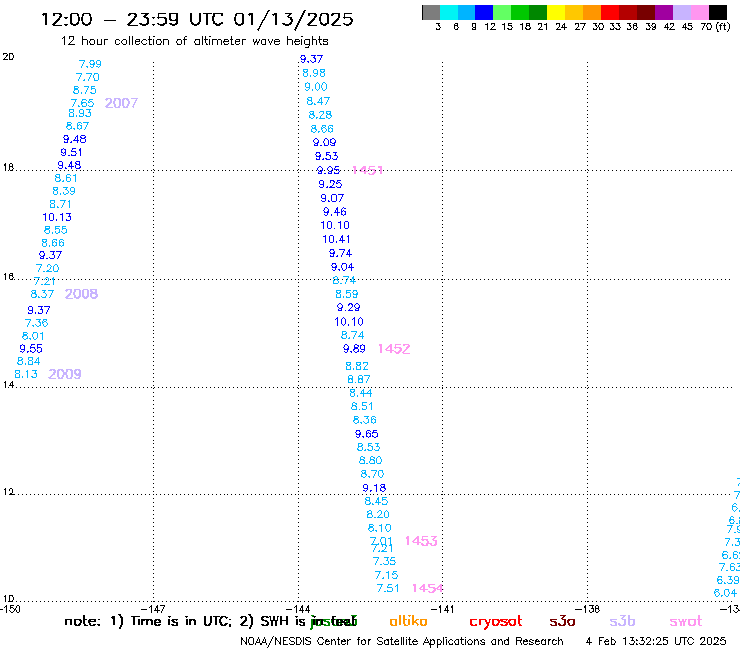Image resolution: width=740 pixels, height=650 pixels.
Task: Pick the yellow swatch in the legend
Action: pyautogui.click(x=556, y=12)
